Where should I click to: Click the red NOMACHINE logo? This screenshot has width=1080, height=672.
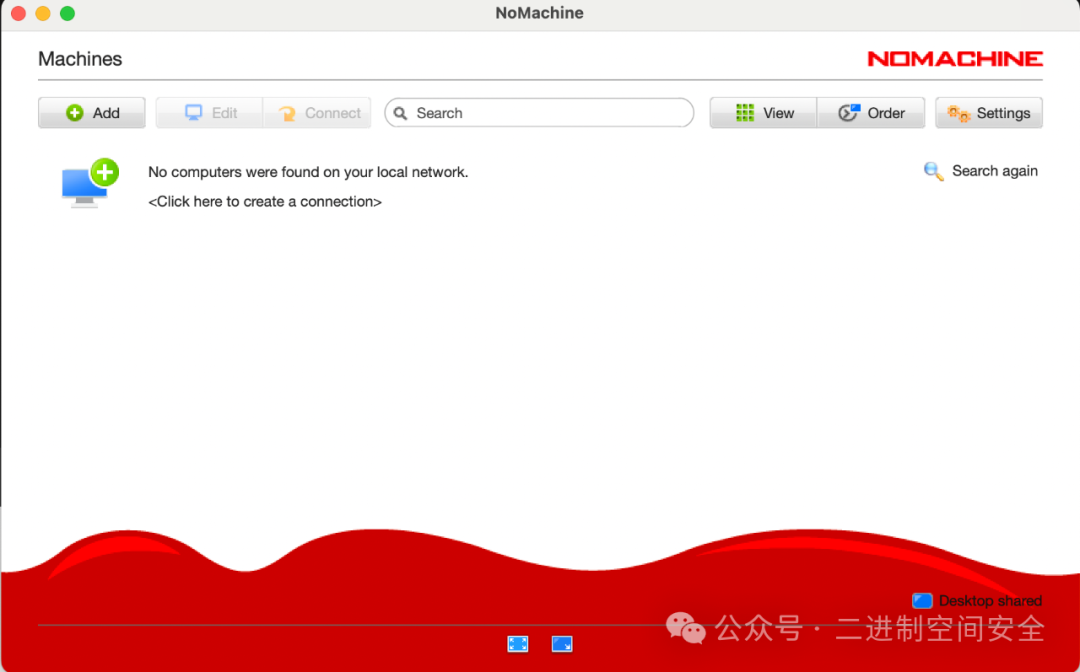tap(954, 59)
